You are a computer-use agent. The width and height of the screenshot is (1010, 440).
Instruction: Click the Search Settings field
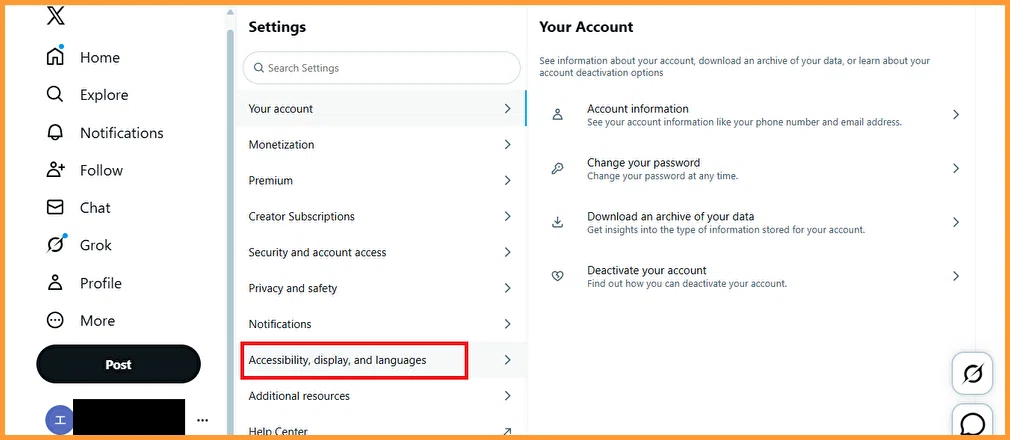(381, 68)
